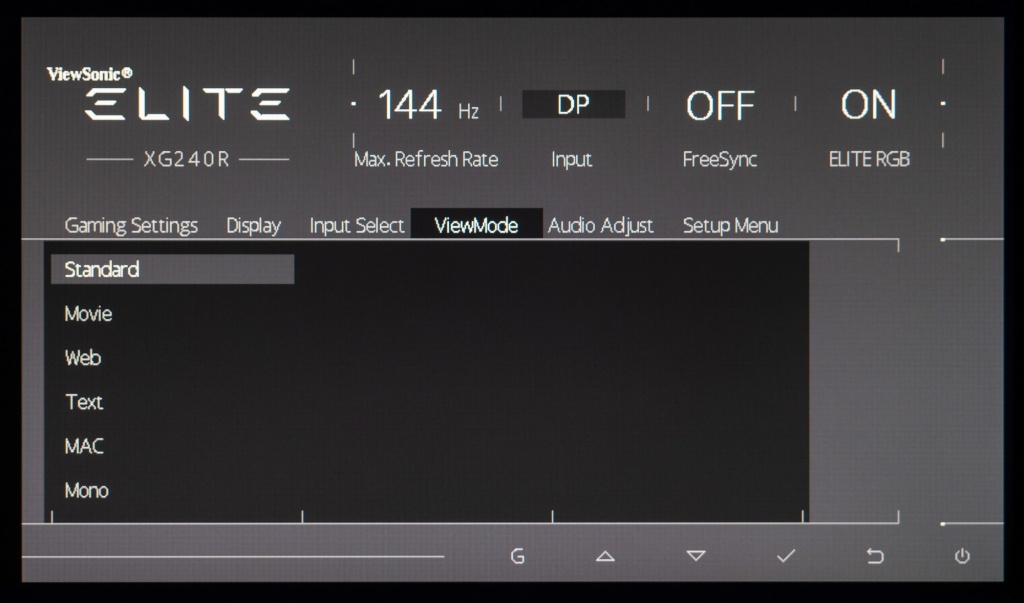Click the FreeSync OFF status
The width and height of the screenshot is (1024, 603).
[x=720, y=105]
